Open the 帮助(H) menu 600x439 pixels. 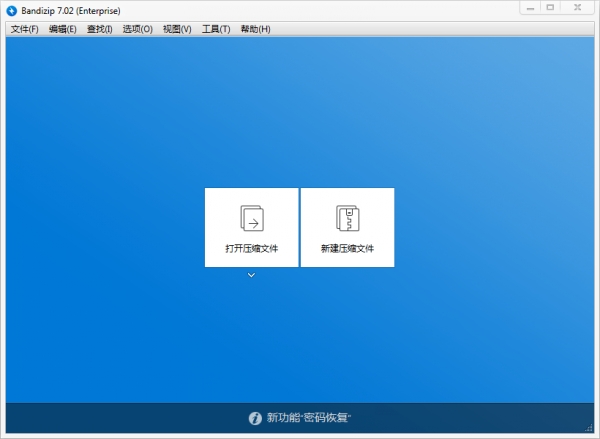click(x=255, y=29)
